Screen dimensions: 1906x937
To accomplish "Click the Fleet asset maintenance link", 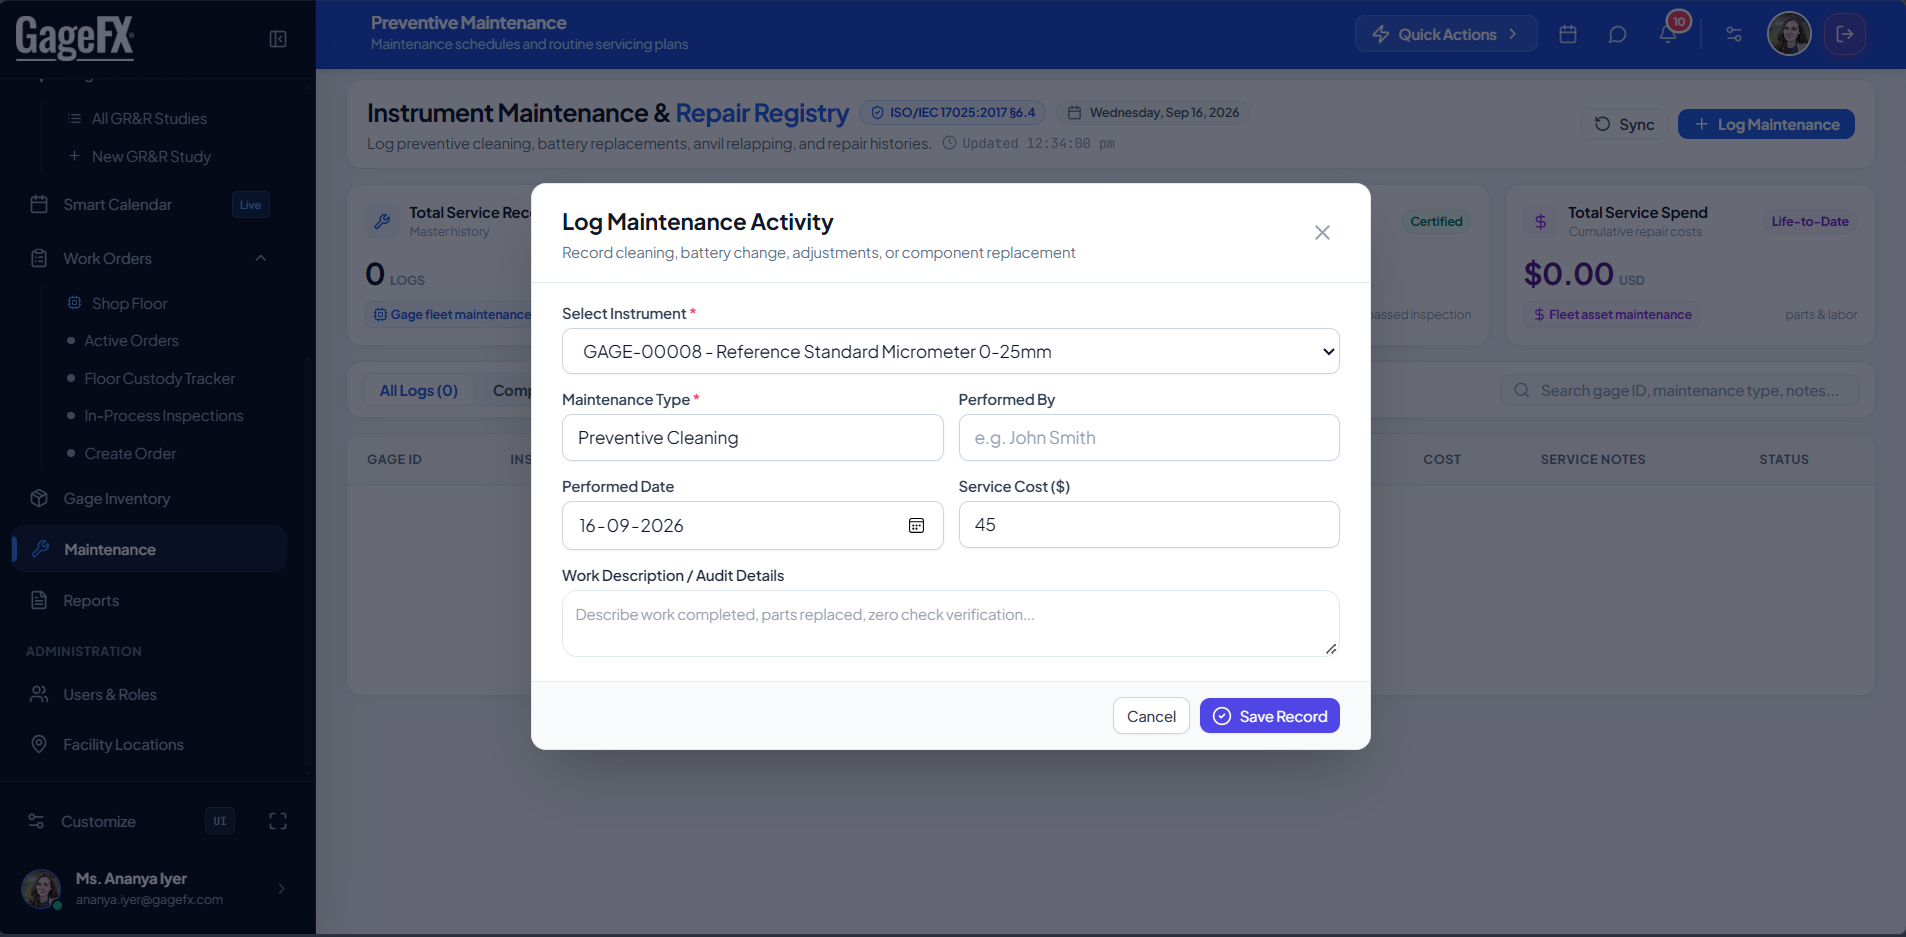I will click(x=1612, y=315).
